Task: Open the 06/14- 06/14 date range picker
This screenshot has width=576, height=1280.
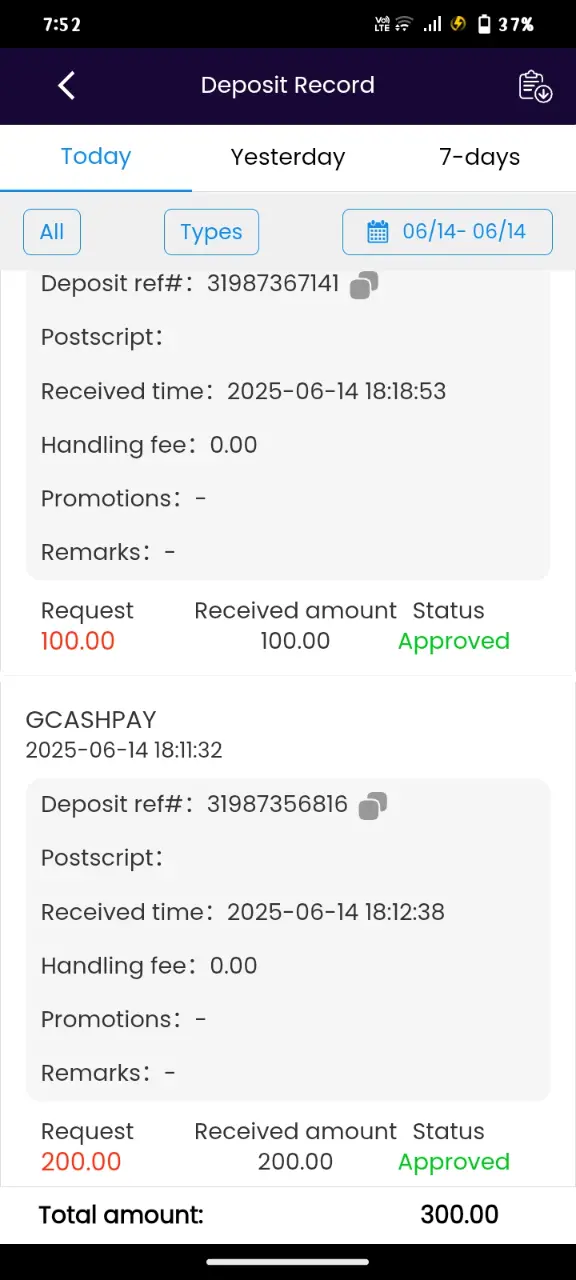Action: click(447, 232)
